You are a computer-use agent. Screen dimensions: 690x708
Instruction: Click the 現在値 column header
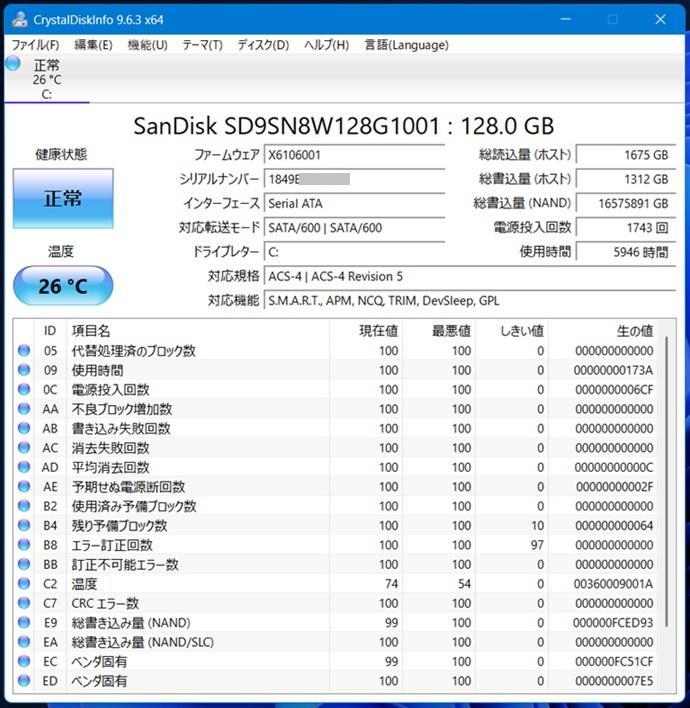point(366,331)
